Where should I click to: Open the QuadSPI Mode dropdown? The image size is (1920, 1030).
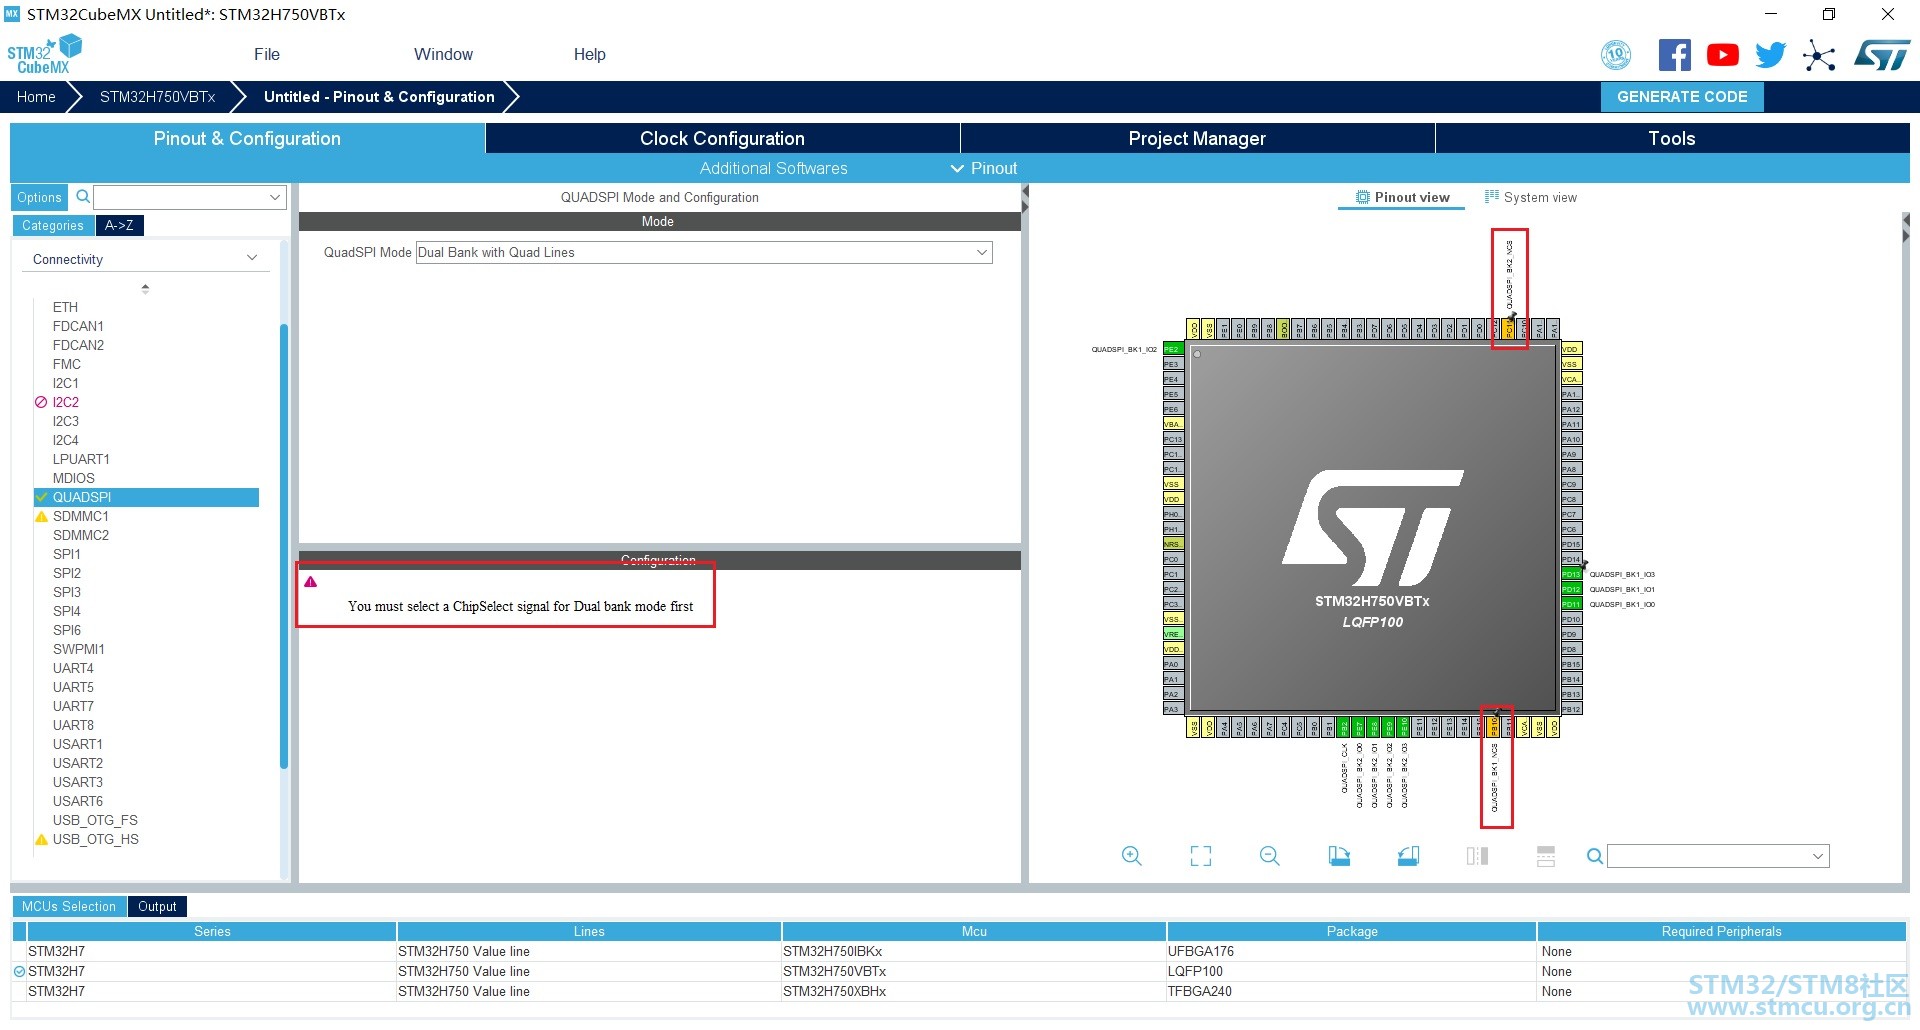[704, 253]
